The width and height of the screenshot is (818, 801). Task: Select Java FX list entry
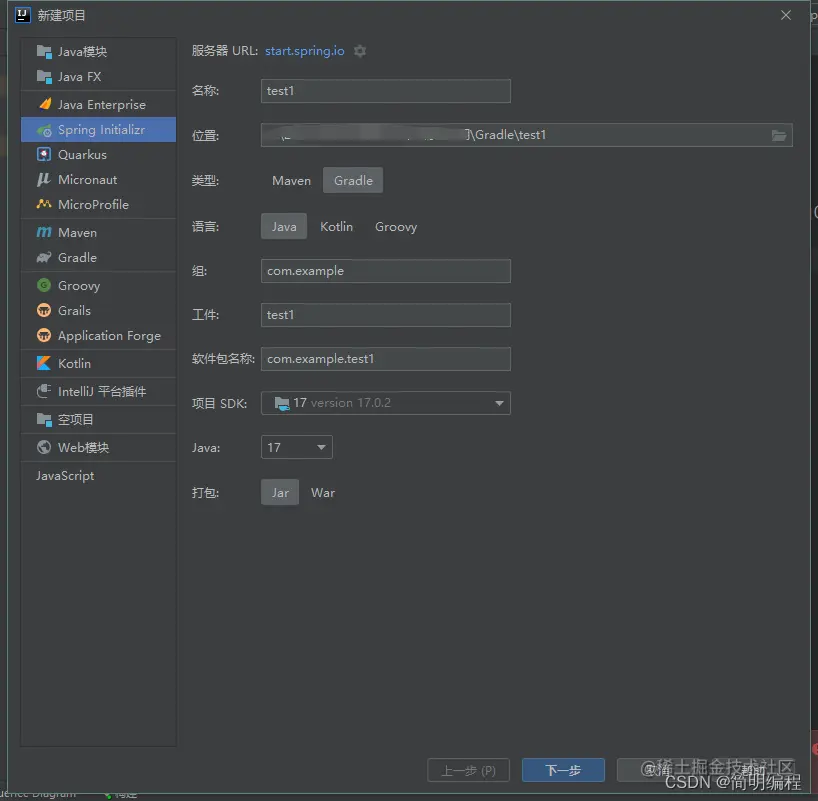(99, 77)
